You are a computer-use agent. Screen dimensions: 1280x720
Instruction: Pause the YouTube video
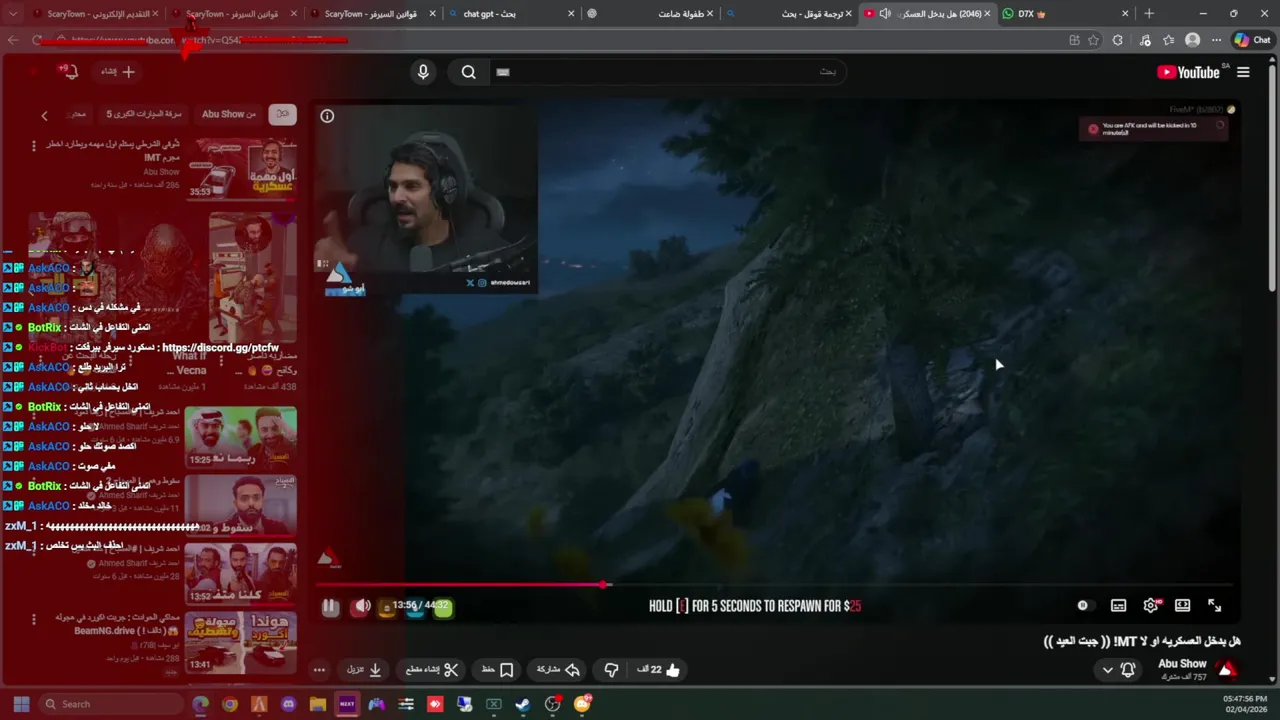tap(330, 606)
